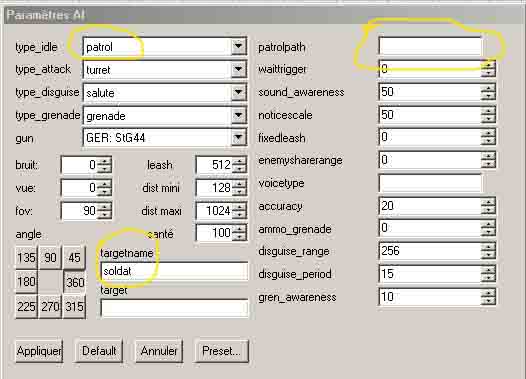Select the 90 angle button
The height and width of the screenshot is (379, 526).
coord(50,258)
